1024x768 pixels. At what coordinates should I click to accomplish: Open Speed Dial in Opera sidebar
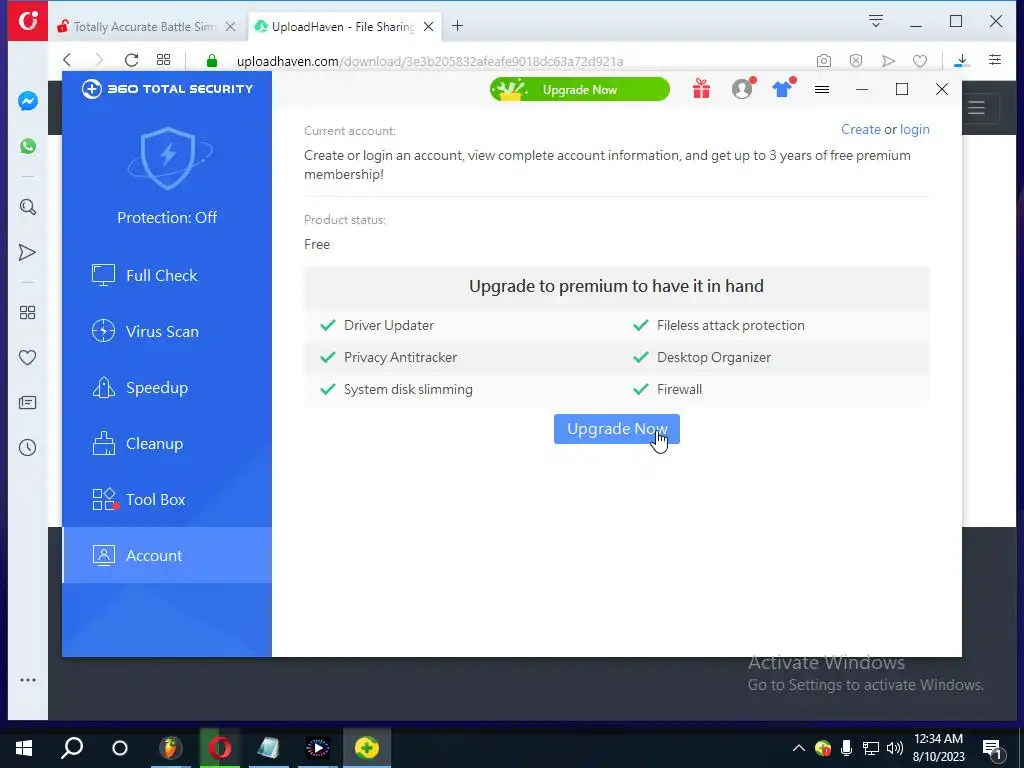click(27, 313)
